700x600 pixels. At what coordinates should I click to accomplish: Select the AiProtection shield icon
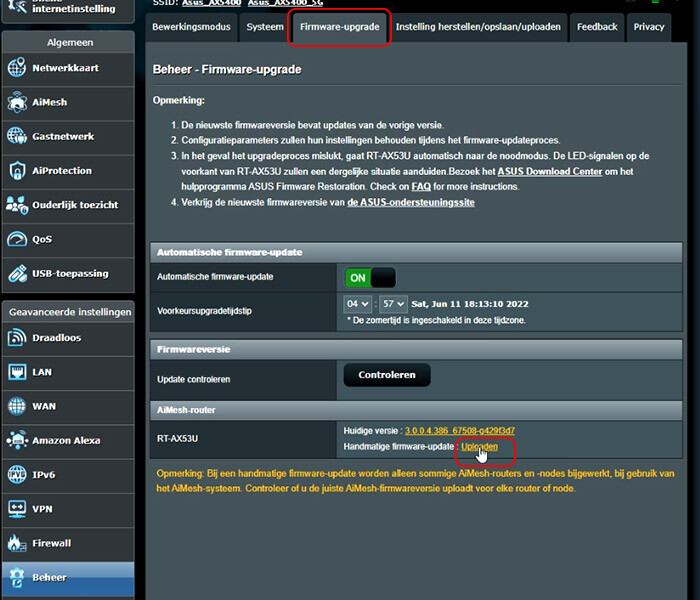pos(17,171)
